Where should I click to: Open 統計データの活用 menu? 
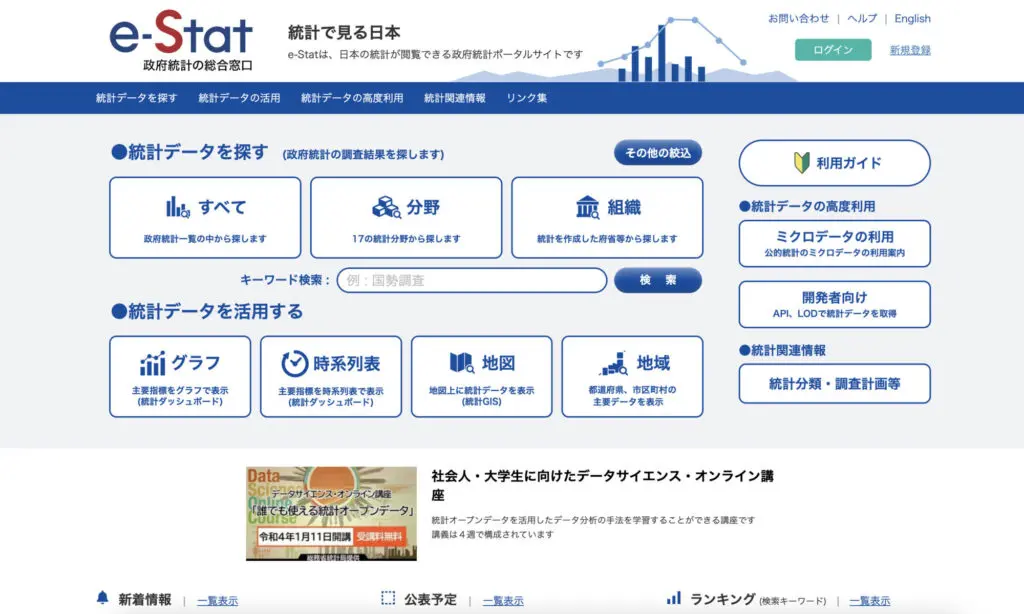pyautogui.click(x=239, y=98)
